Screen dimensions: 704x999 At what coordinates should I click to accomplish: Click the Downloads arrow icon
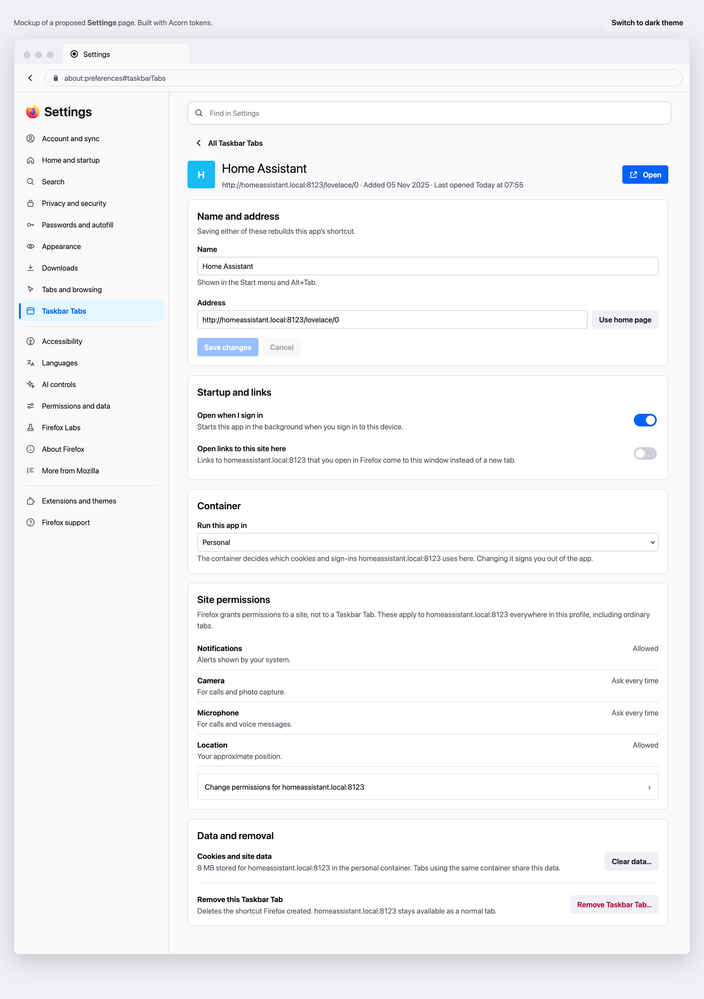tap(30, 268)
